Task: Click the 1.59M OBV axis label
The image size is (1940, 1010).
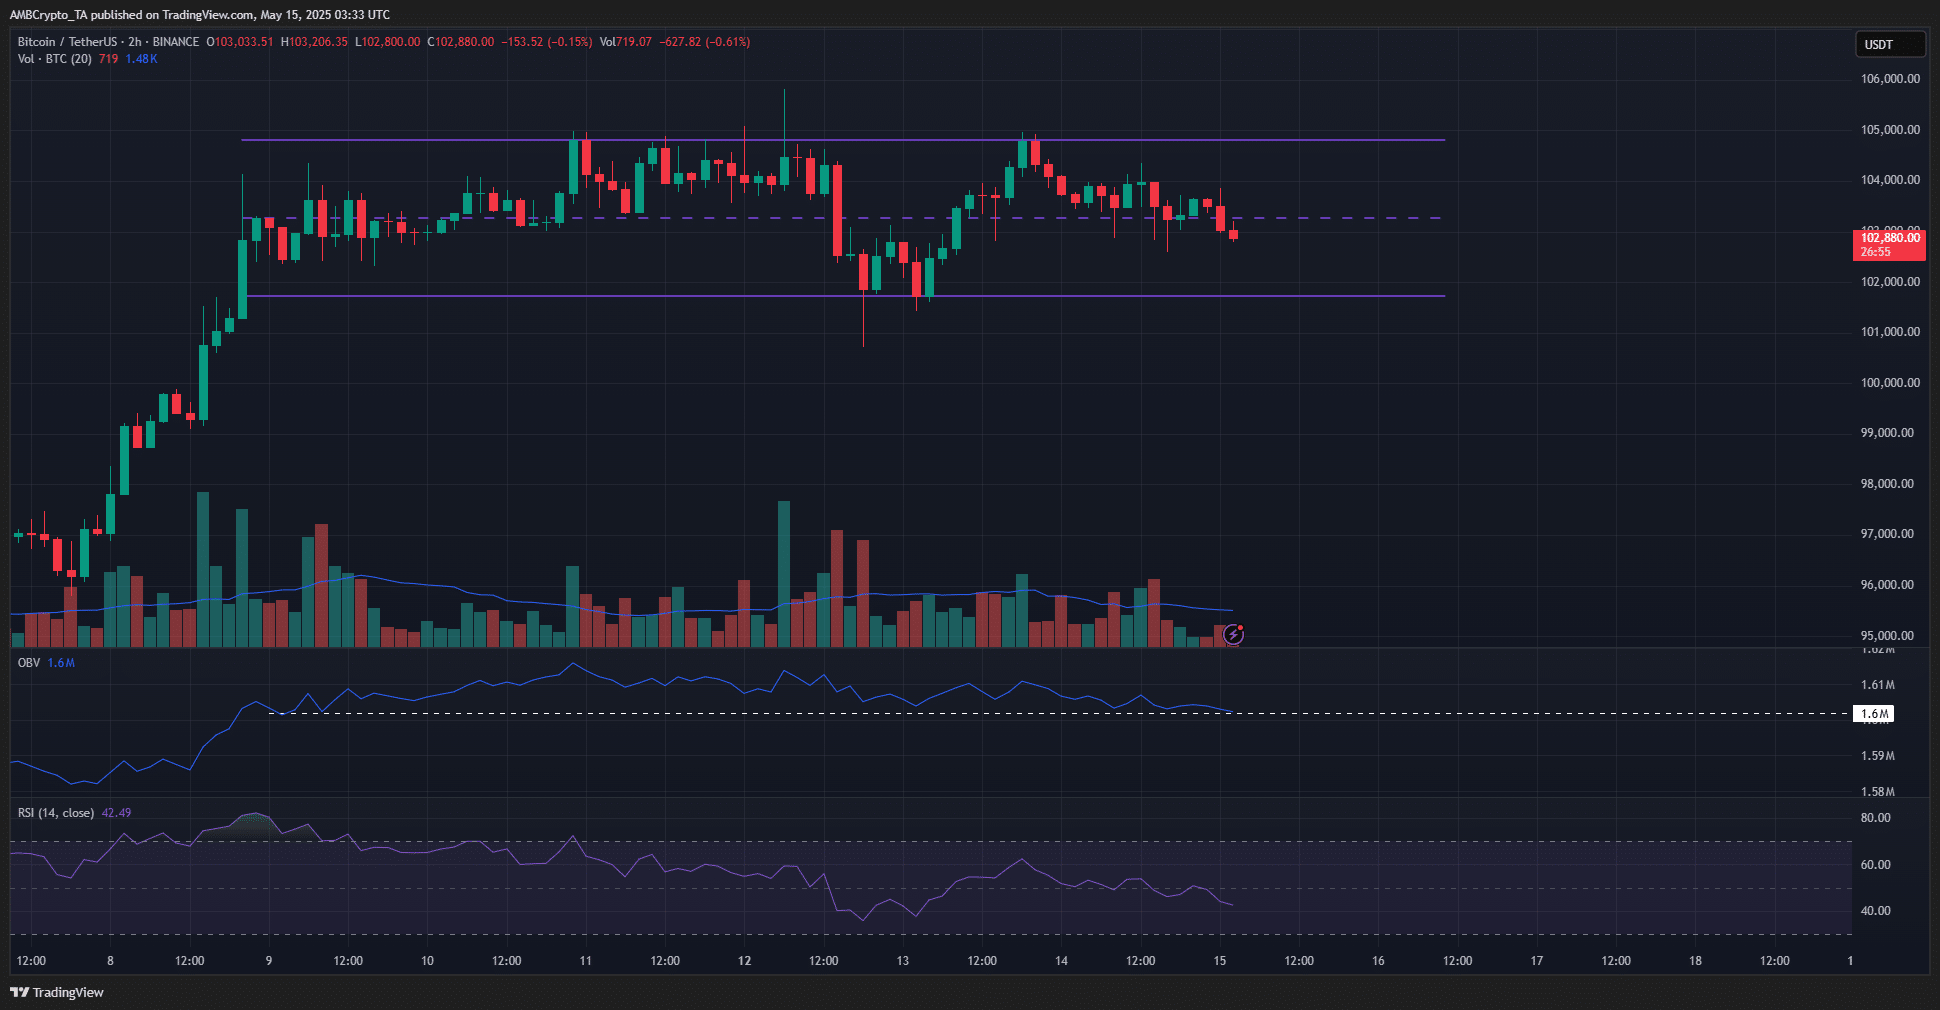Action: (1877, 756)
